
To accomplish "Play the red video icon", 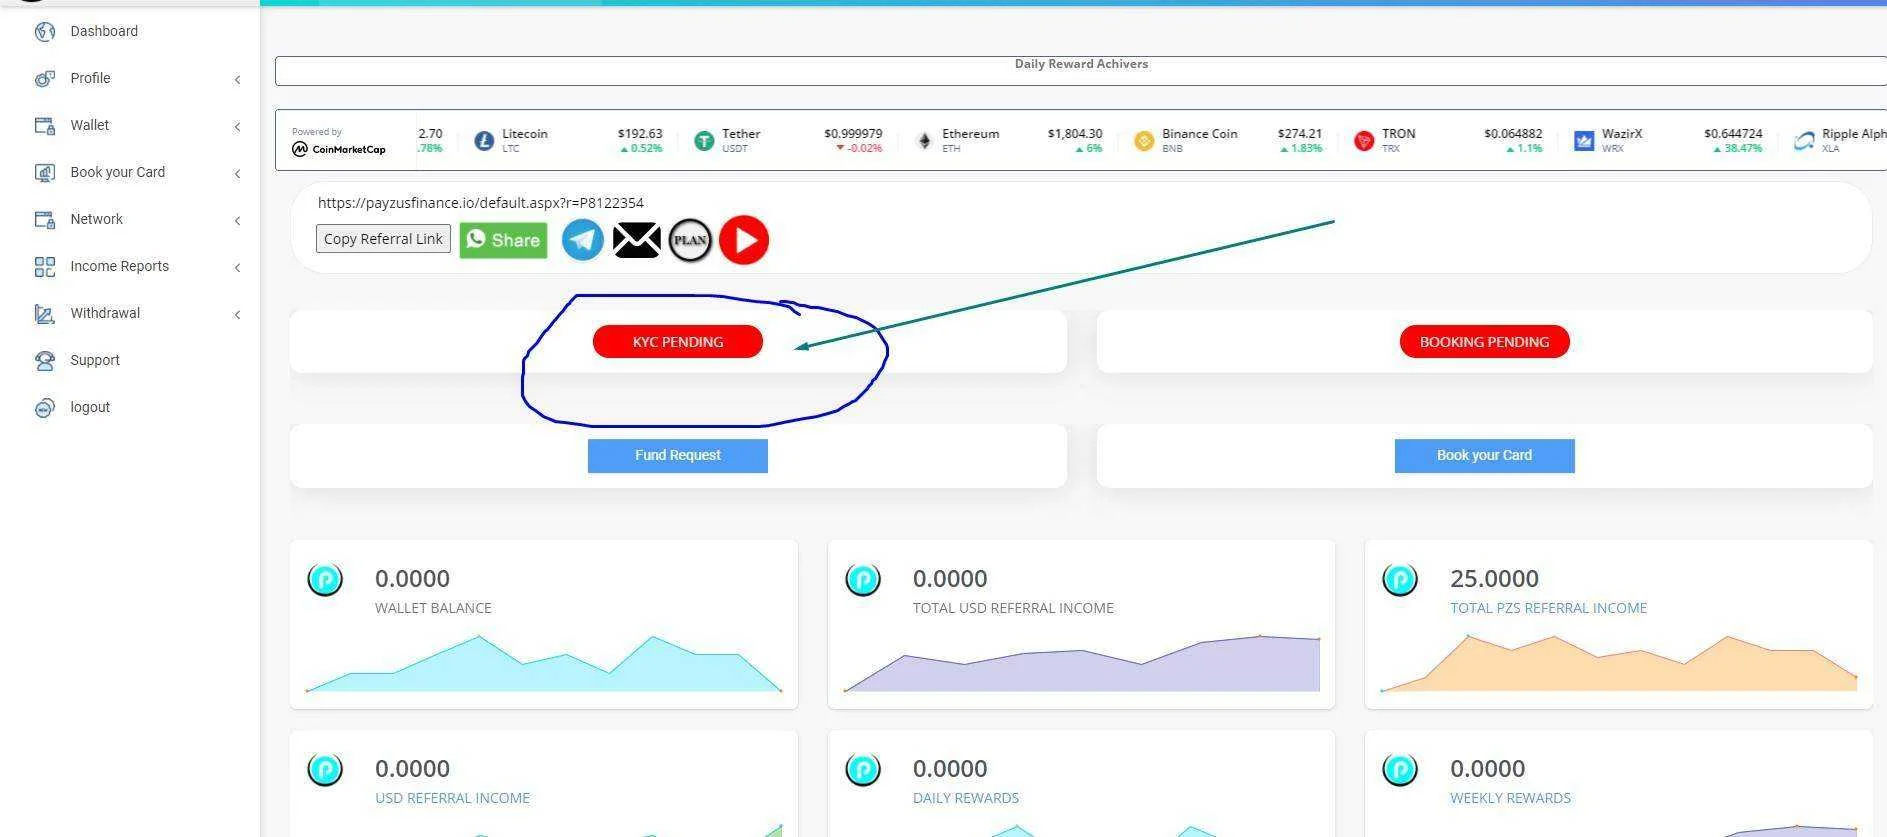I will 744,240.
